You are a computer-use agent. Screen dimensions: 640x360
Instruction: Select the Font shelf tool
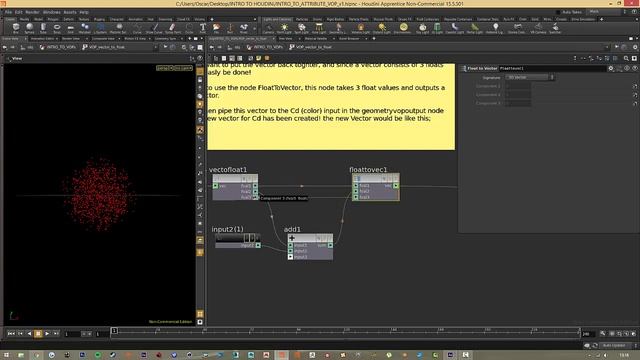click(202, 28)
